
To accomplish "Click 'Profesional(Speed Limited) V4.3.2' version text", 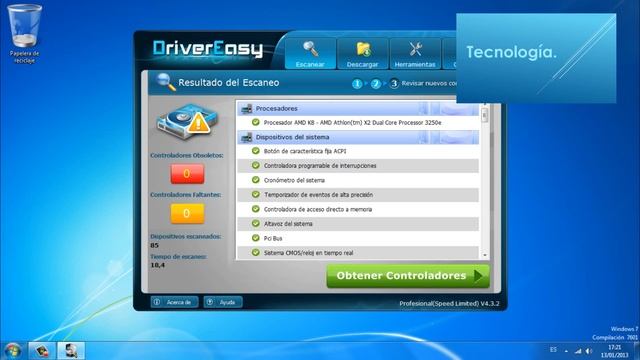I will tap(449, 304).
